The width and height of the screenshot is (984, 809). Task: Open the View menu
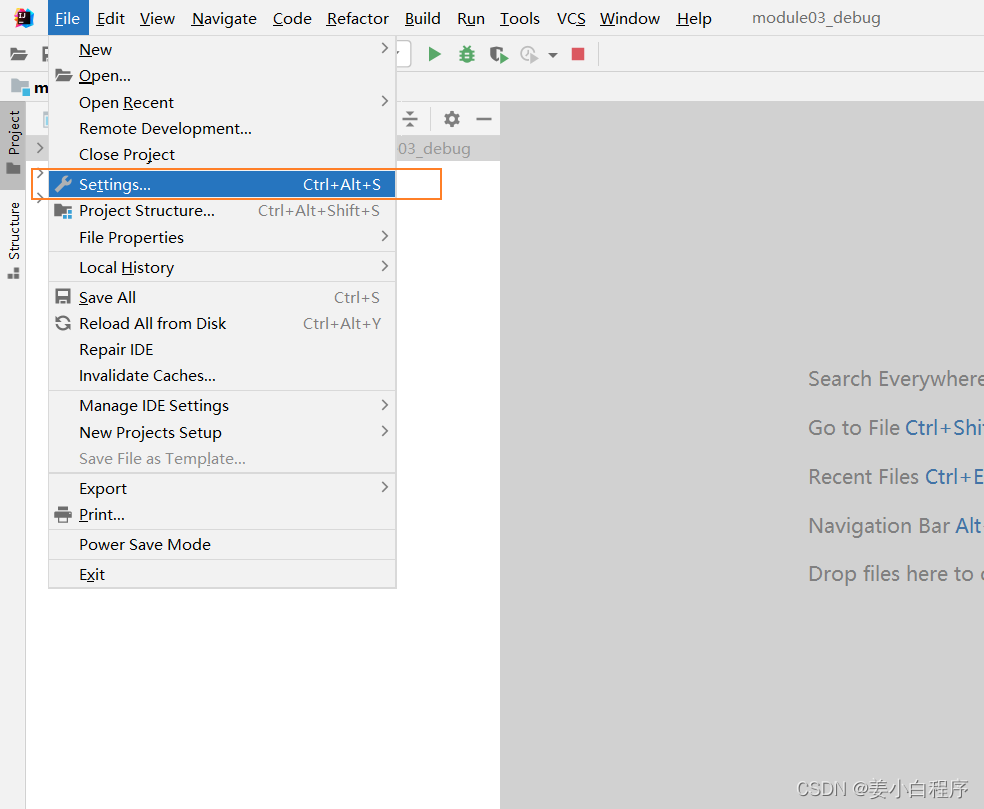click(x=157, y=19)
